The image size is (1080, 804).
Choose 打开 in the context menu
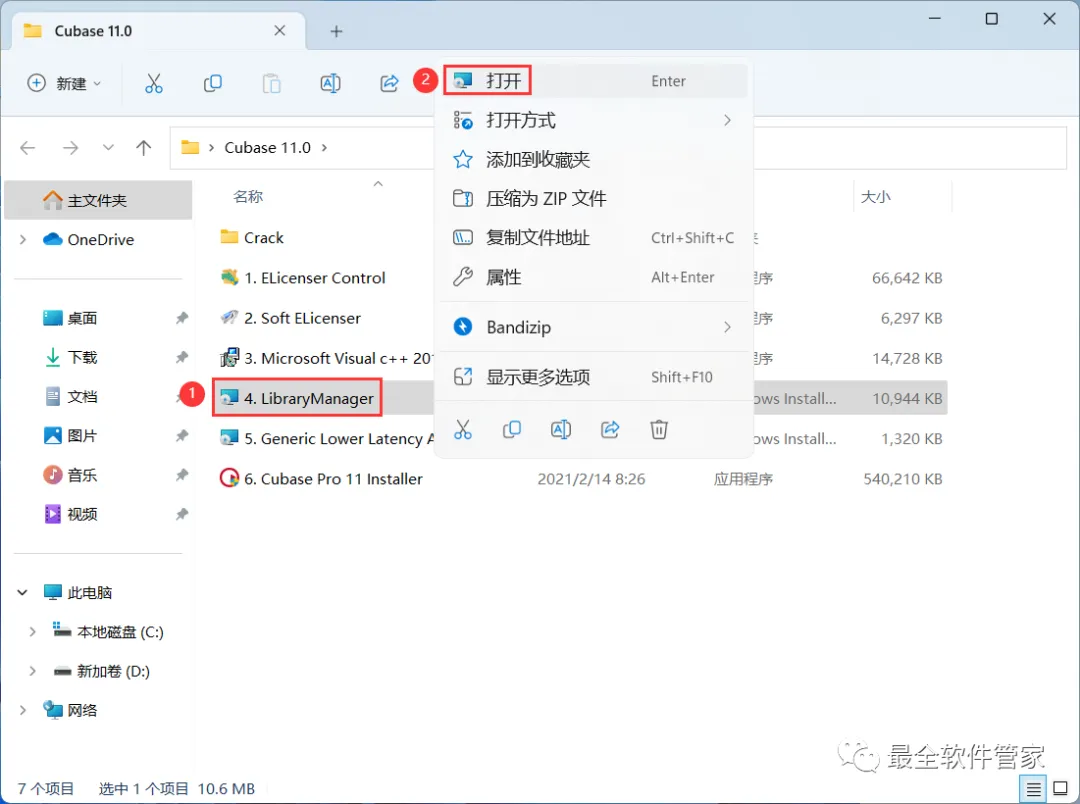point(595,81)
